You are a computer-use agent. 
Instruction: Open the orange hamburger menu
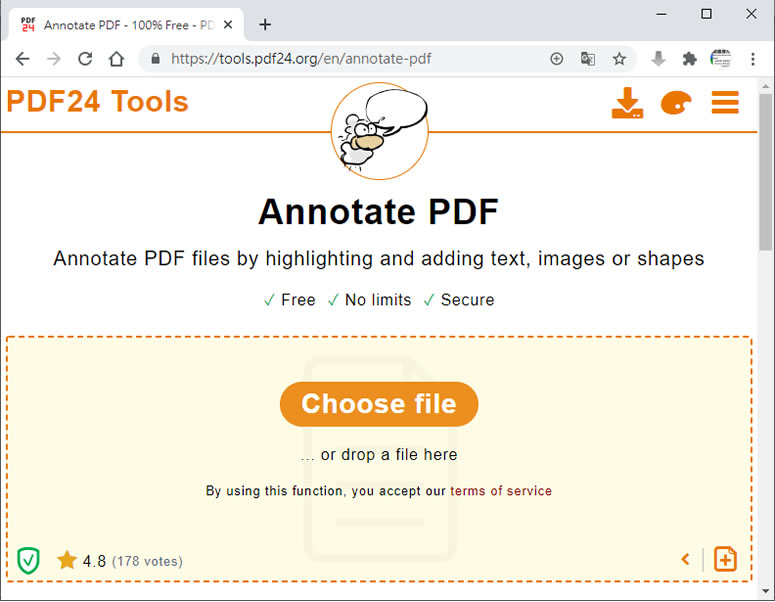tap(725, 103)
